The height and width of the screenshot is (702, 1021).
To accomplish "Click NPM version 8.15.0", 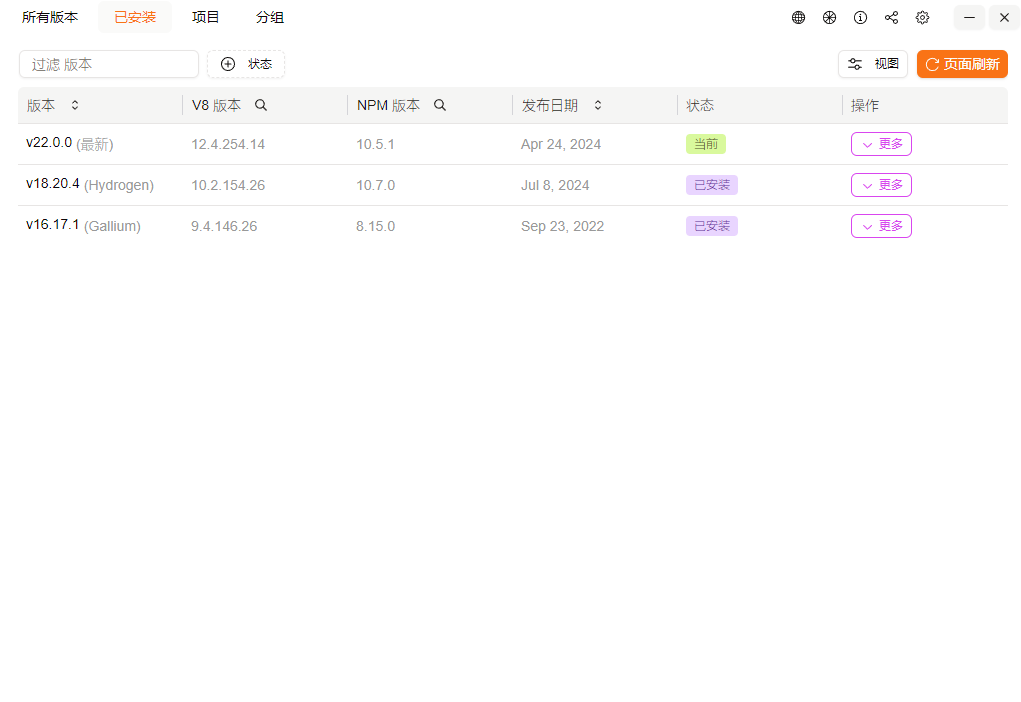I will [376, 227].
